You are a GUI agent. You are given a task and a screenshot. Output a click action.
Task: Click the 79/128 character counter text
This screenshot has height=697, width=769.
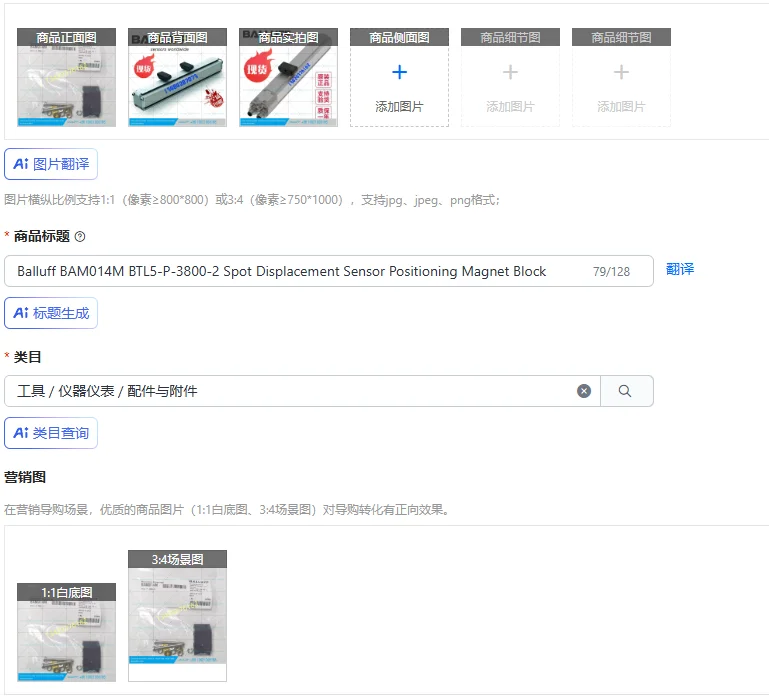tap(611, 272)
